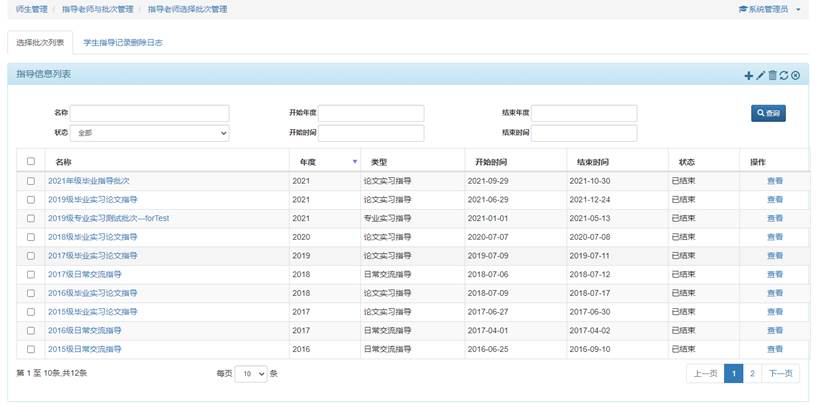Screen dimensions: 817x408
Task: Open the 状态 dropdown showing 全部
Action: click(x=150, y=133)
